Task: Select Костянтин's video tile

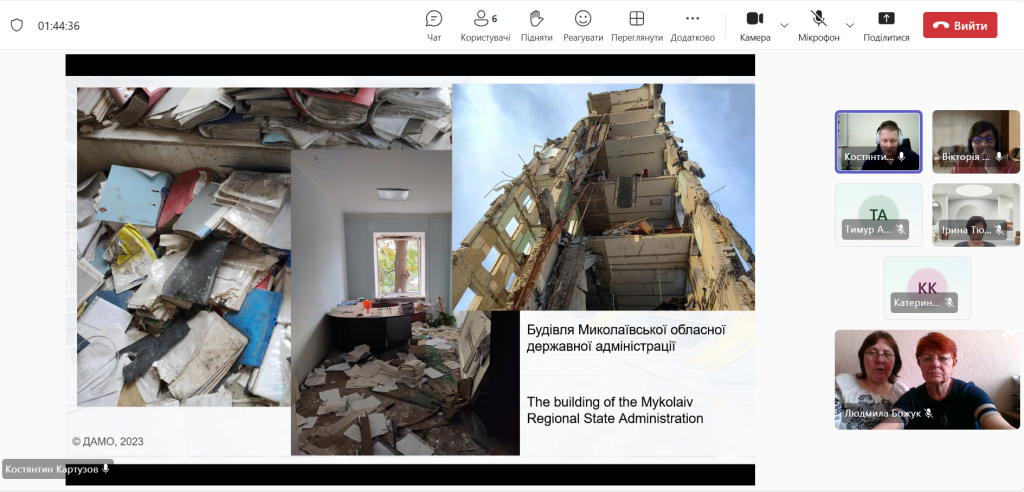Action: pos(878,141)
